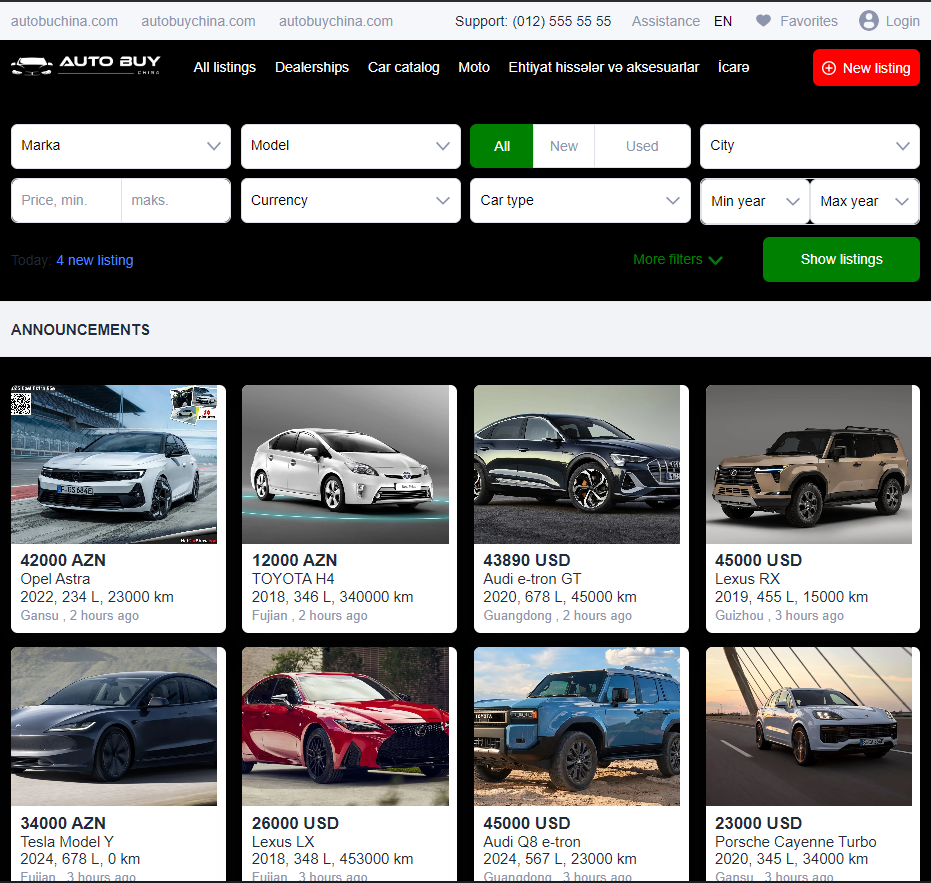This screenshot has height=883, width=931.
Task: Switch the condition filter to Used
Action: click(642, 146)
